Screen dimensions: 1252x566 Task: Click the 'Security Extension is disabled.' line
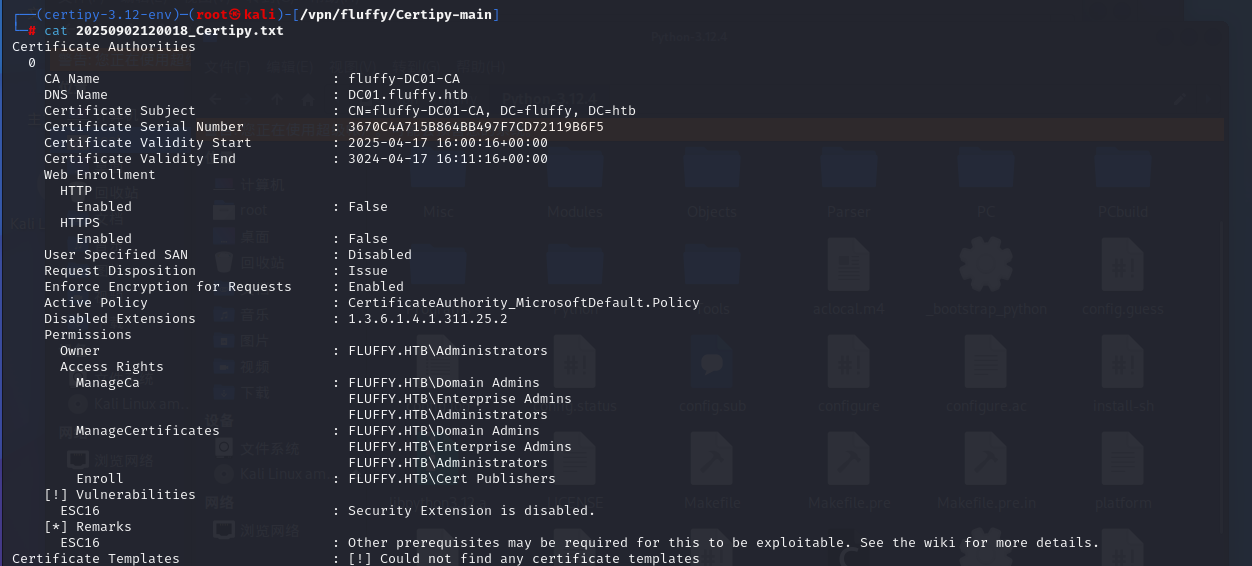click(x=471, y=511)
